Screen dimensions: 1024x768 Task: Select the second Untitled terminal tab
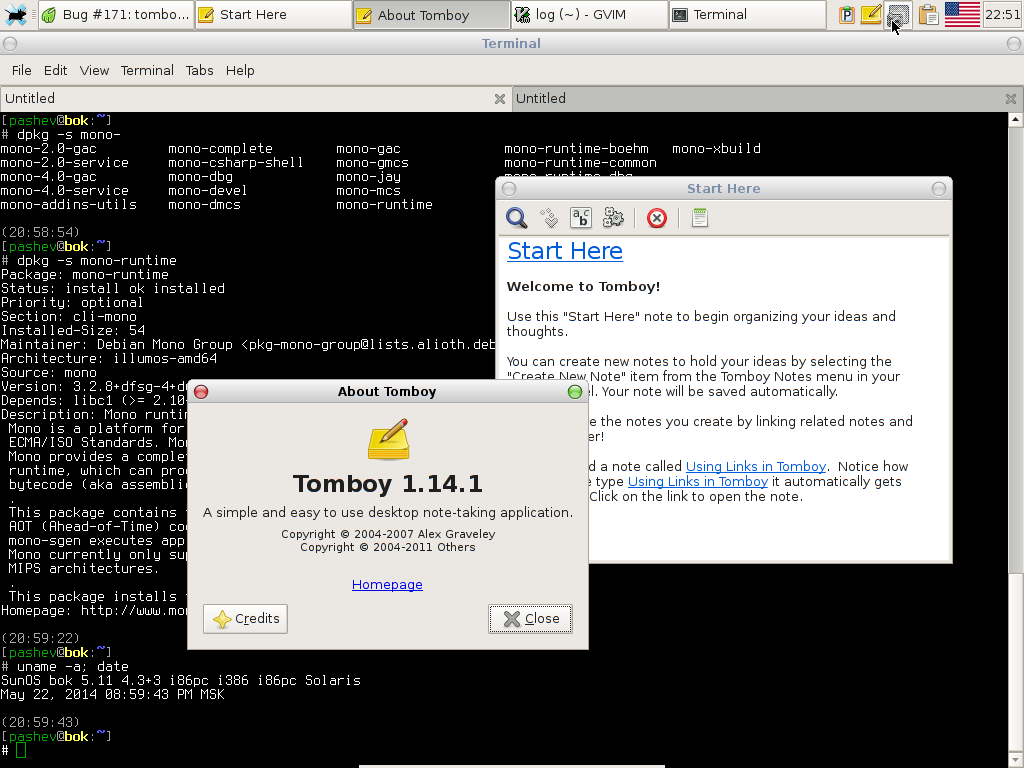(767, 99)
